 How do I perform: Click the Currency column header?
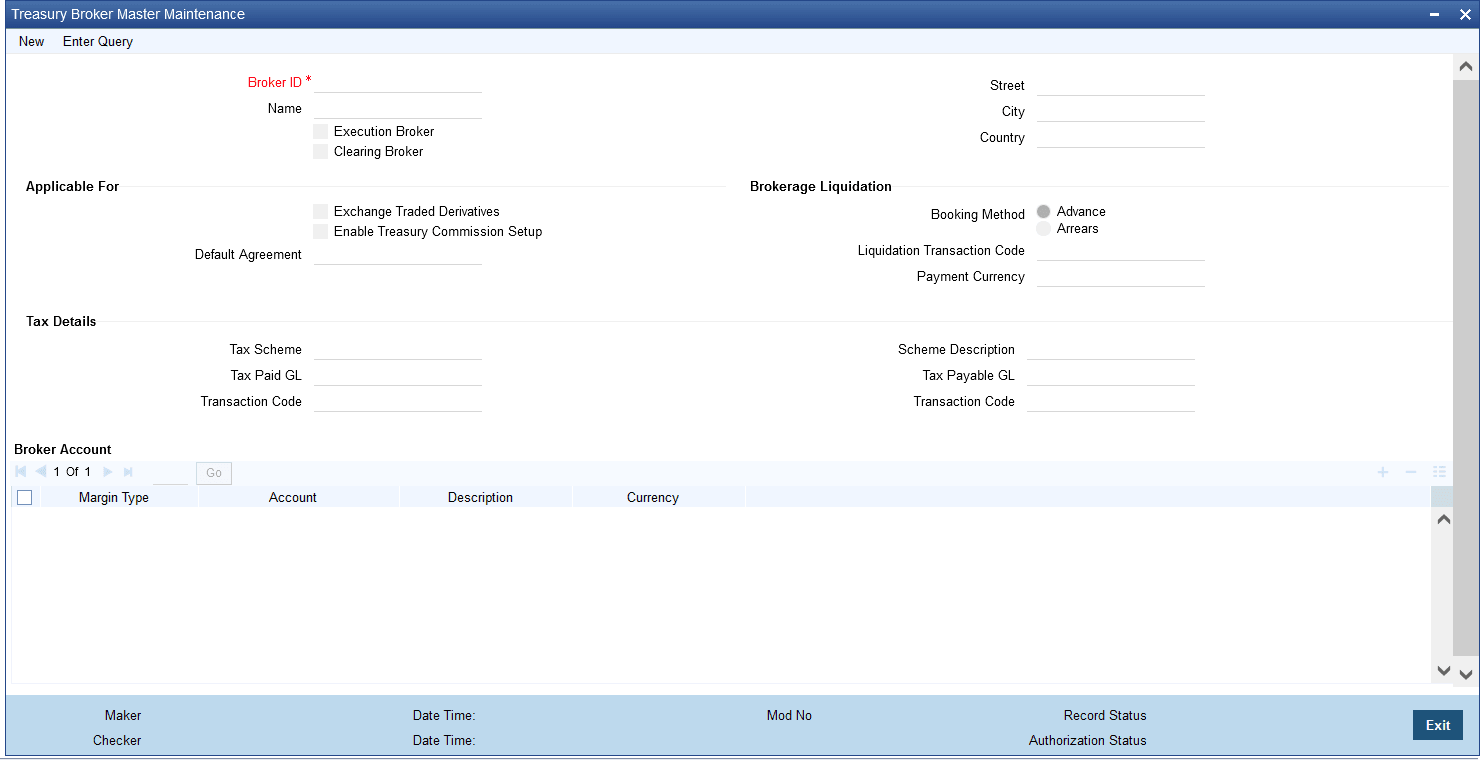pyautogui.click(x=653, y=498)
